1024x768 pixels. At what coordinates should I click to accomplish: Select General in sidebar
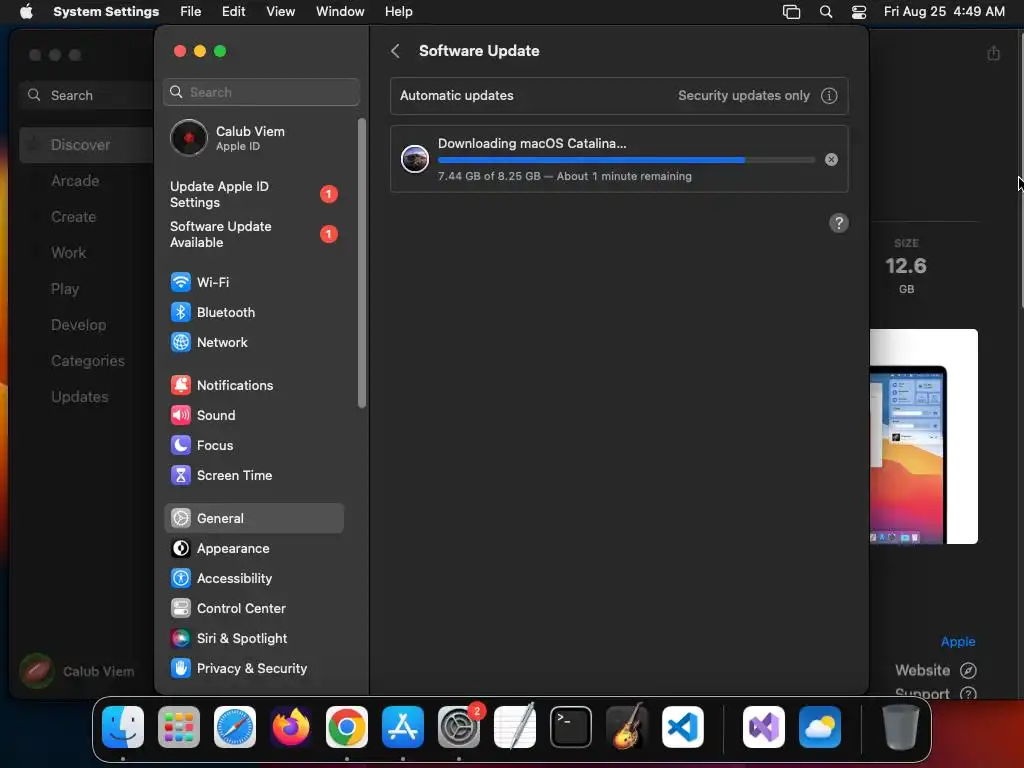pyautogui.click(x=253, y=519)
